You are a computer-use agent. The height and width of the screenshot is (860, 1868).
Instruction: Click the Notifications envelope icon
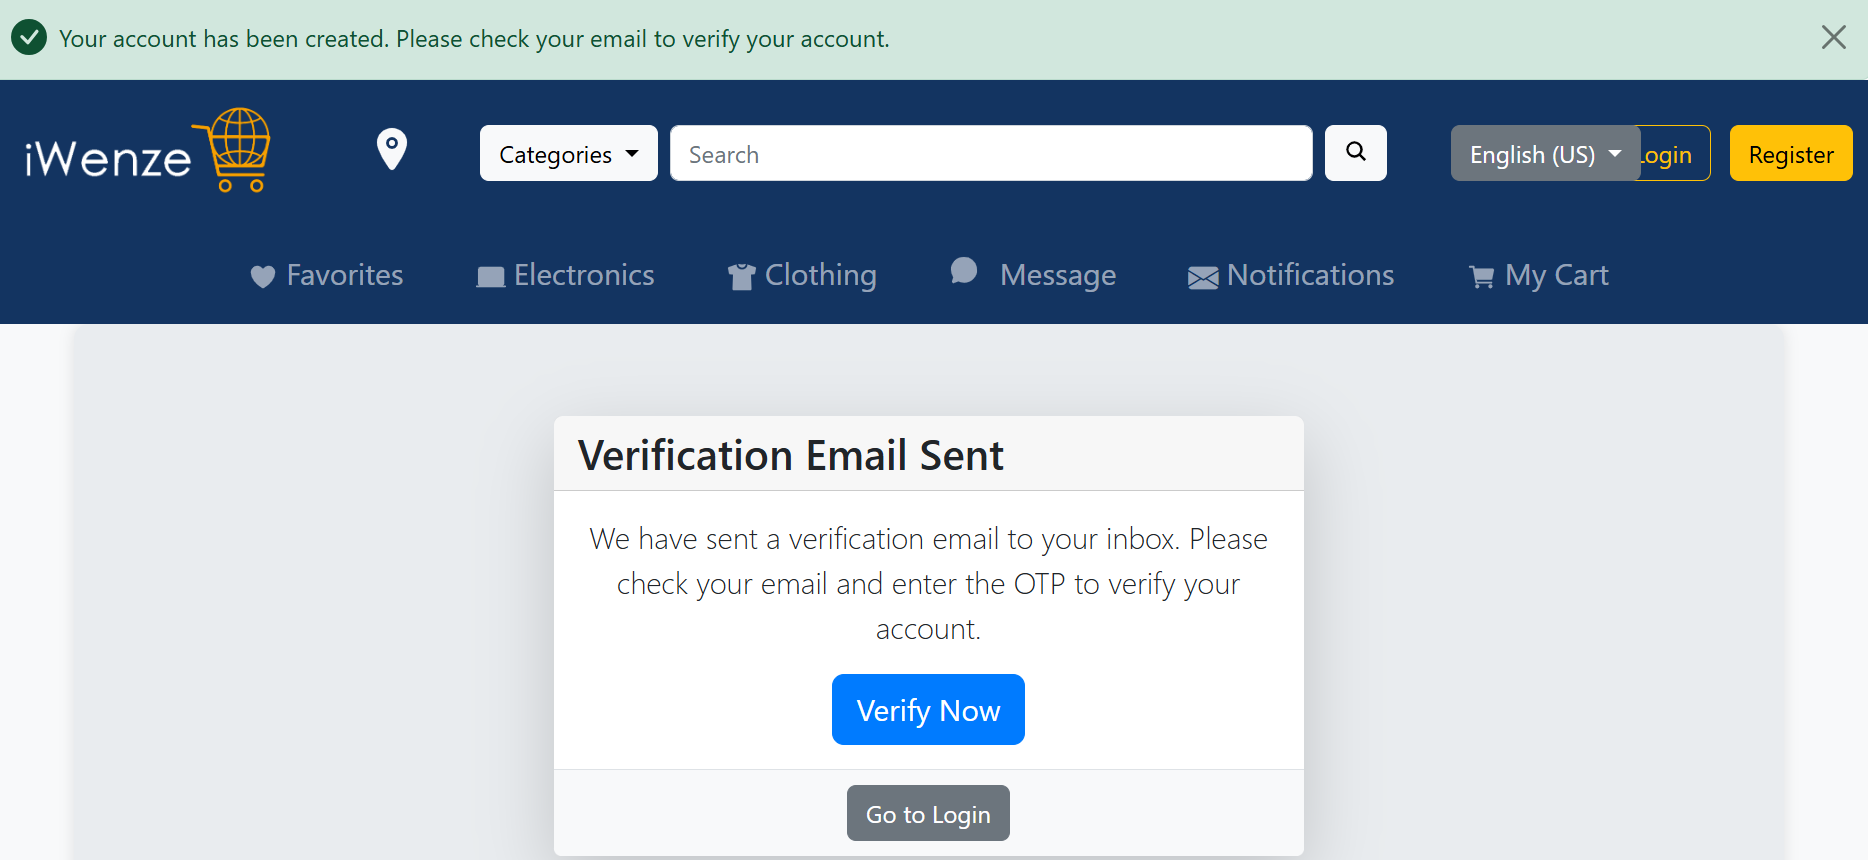pyautogui.click(x=1203, y=278)
